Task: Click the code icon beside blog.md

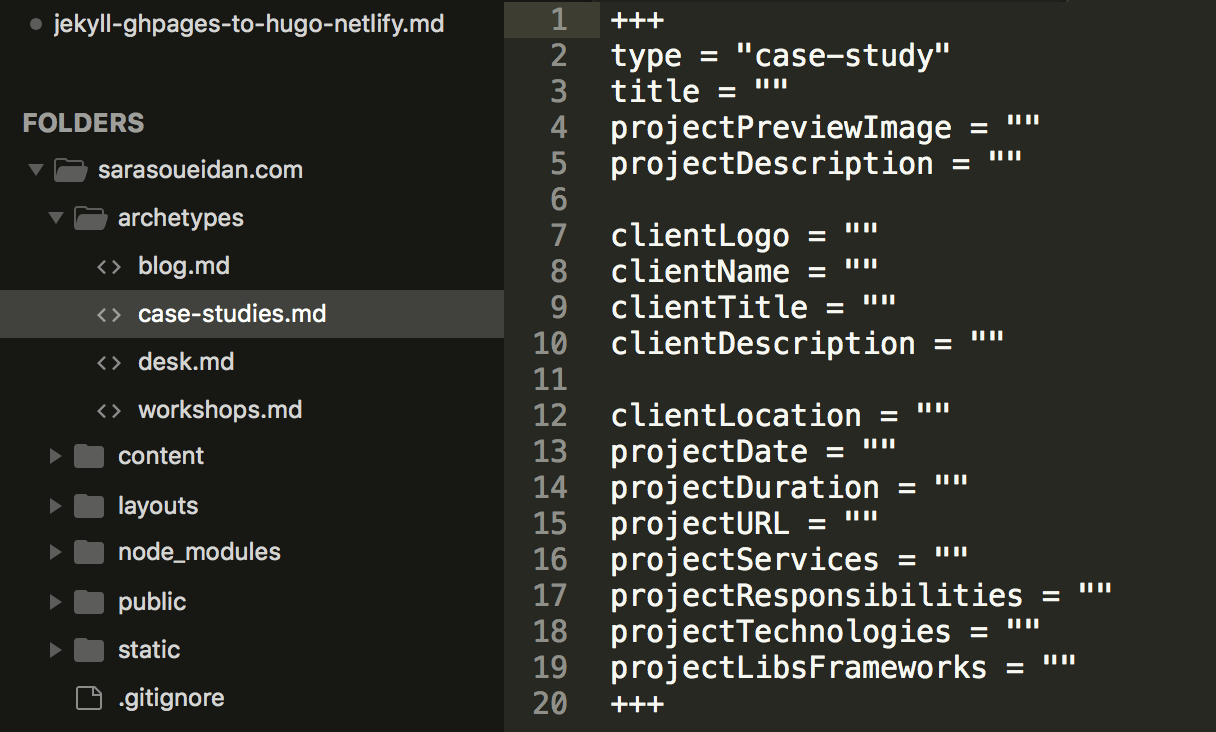Action: [x=108, y=267]
